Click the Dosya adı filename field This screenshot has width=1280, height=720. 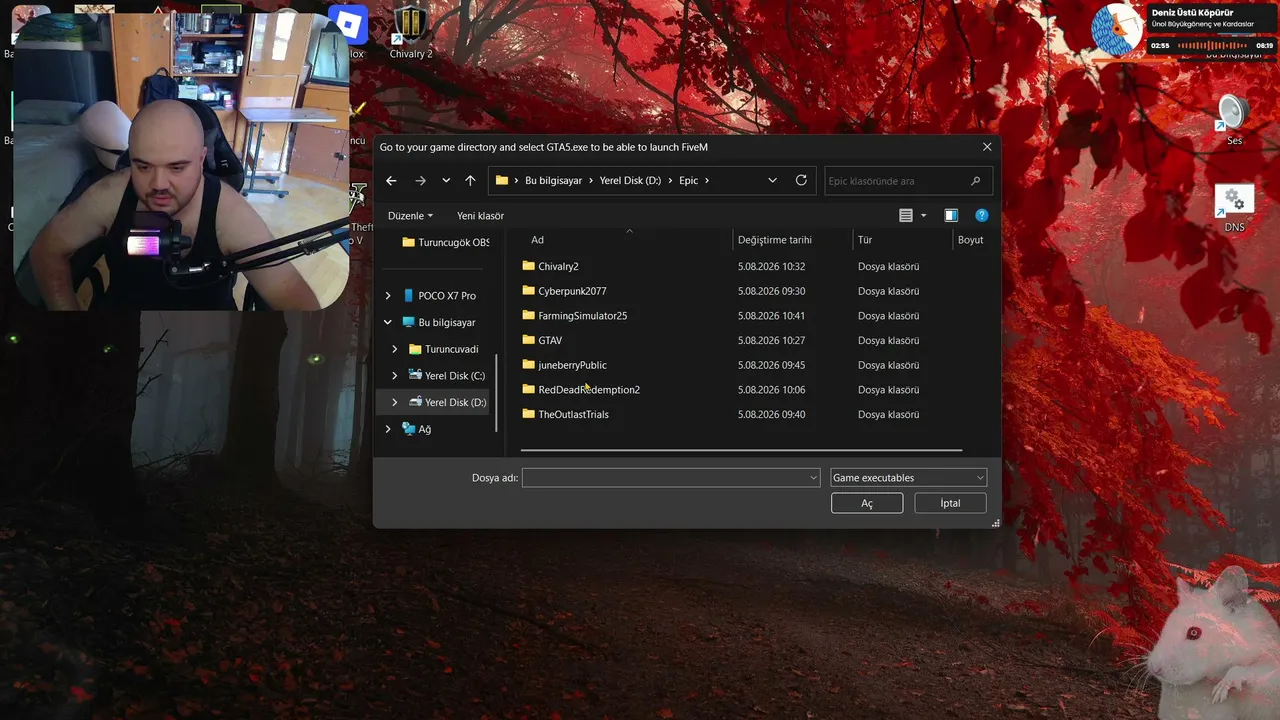coord(671,478)
